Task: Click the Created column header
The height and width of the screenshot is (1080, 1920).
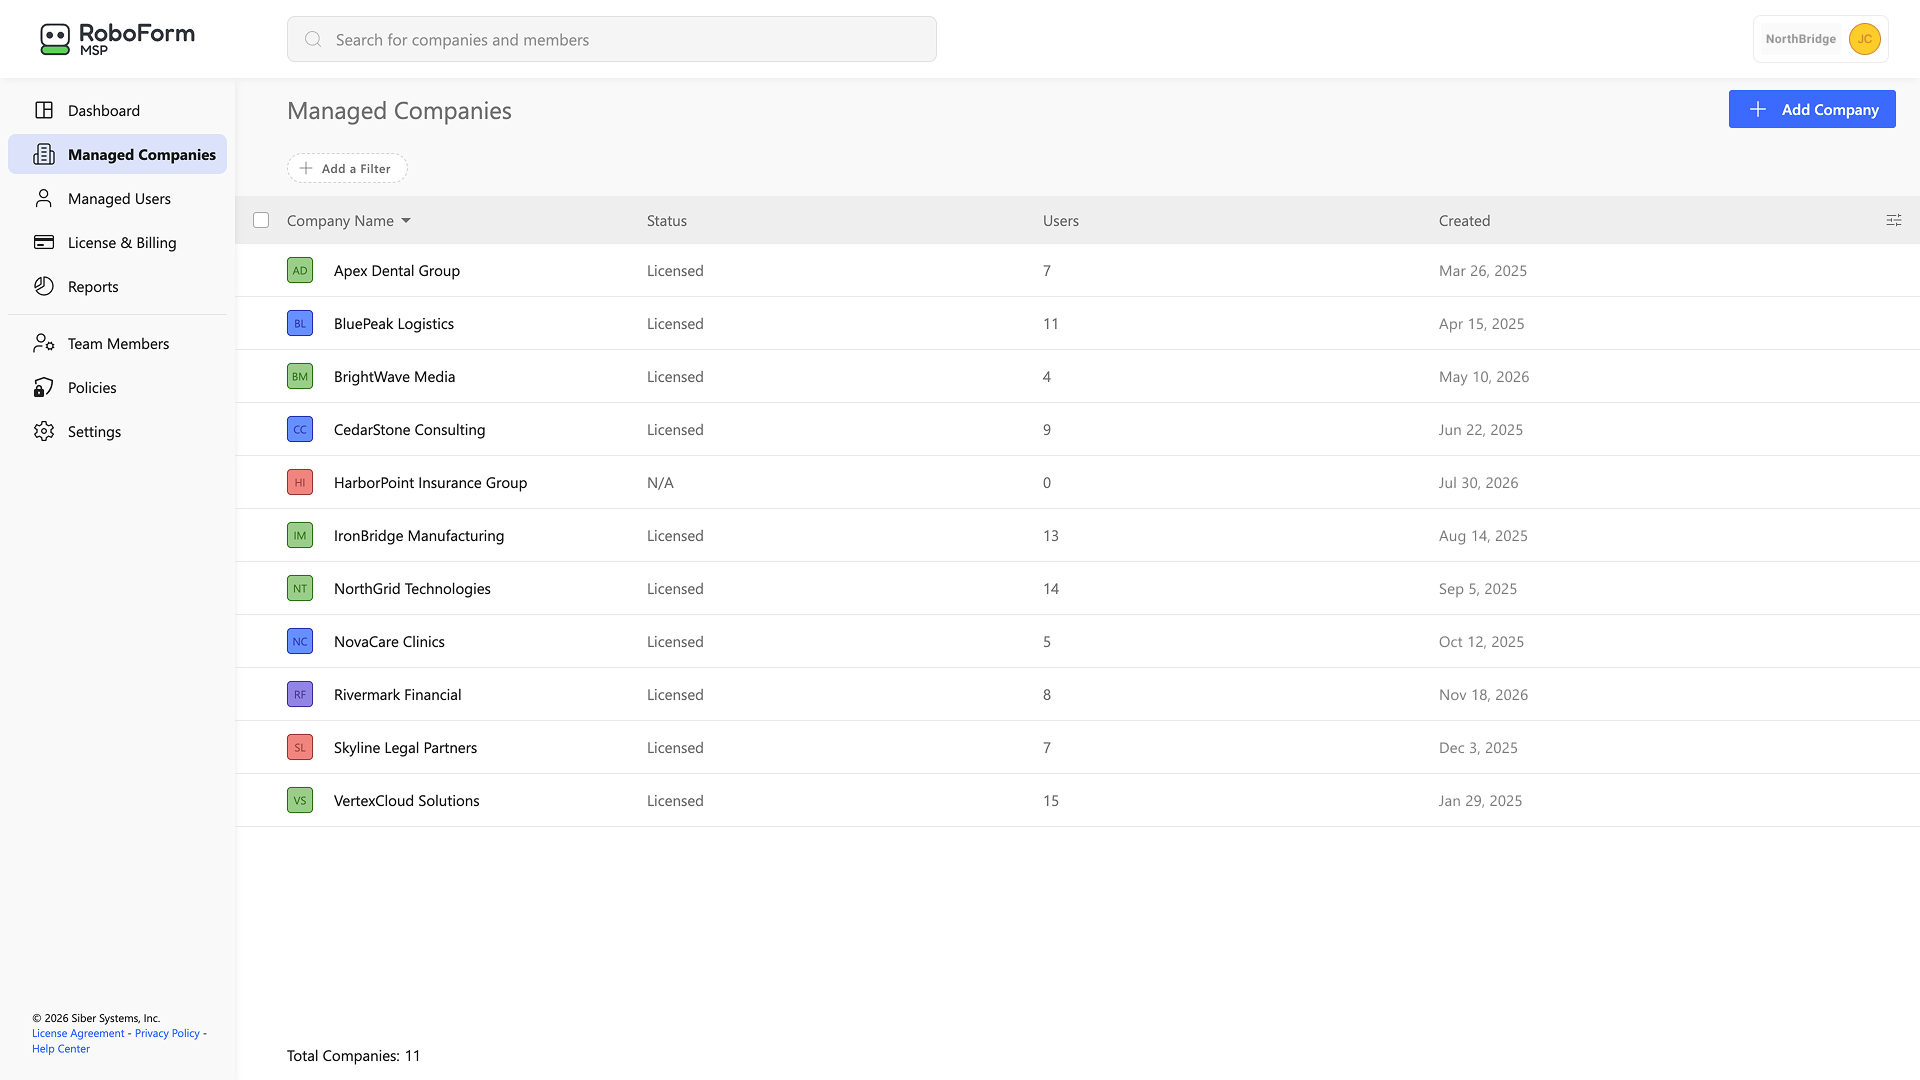Action: [x=1464, y=220]
